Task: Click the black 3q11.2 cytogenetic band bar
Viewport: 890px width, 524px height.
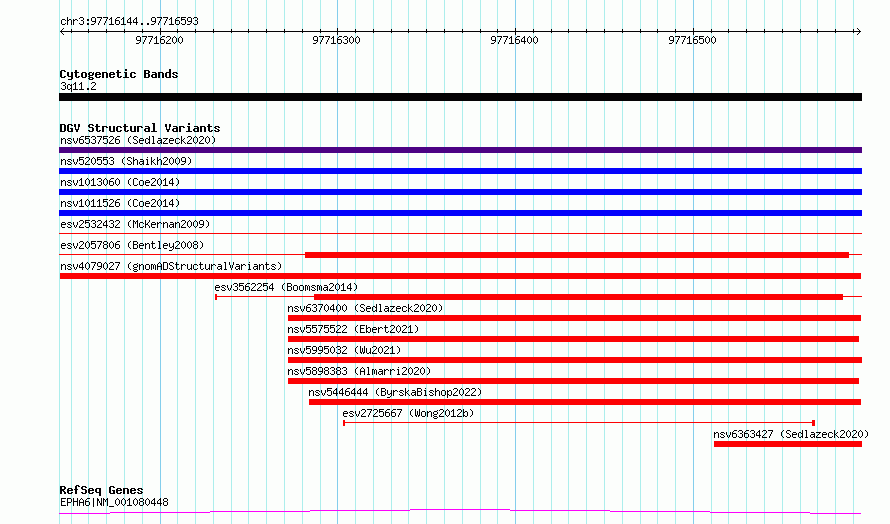Action: click(460, 97)
